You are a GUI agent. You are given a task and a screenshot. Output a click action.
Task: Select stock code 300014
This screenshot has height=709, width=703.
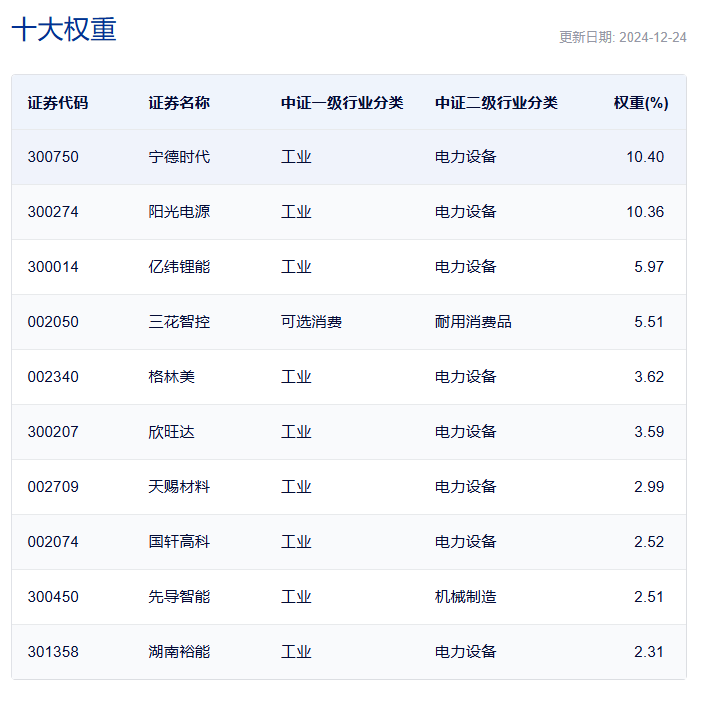(53, 267)
